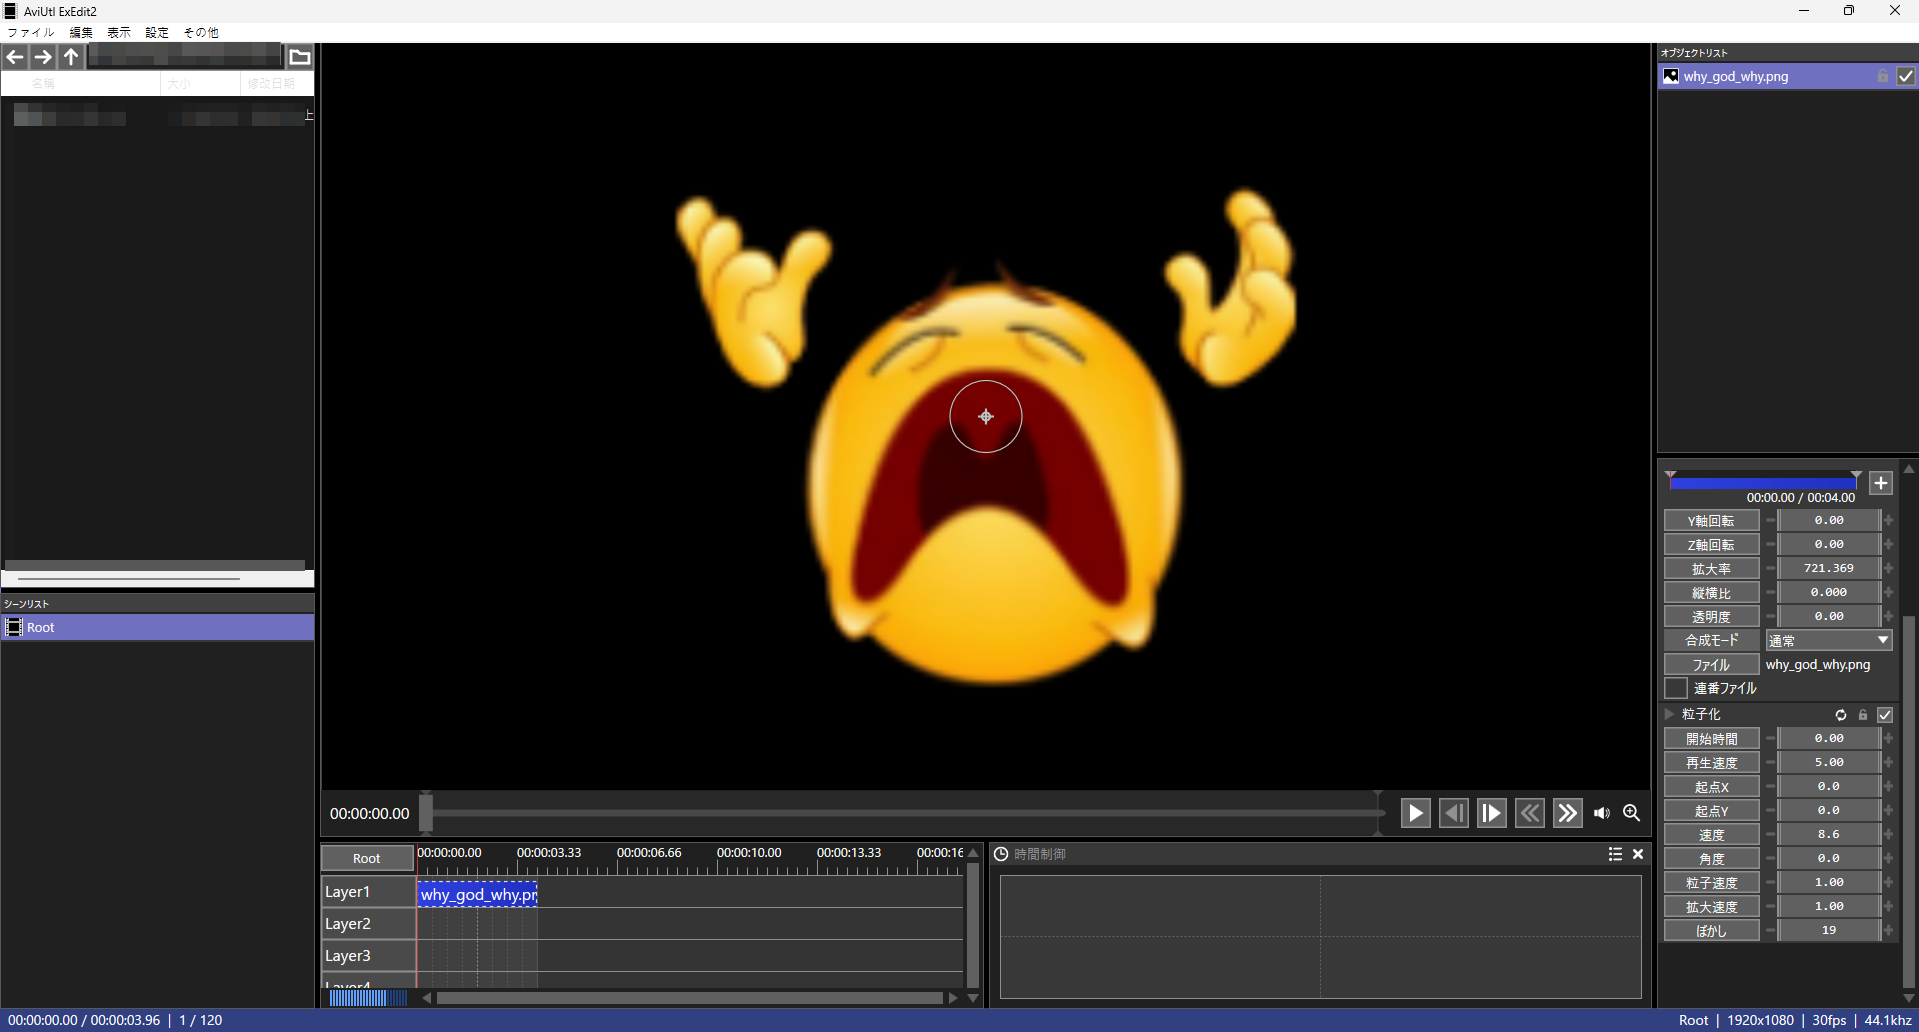The image size is (1919, 1032).
Task: Click the ファイル button to choose image
Action: 1711,665
